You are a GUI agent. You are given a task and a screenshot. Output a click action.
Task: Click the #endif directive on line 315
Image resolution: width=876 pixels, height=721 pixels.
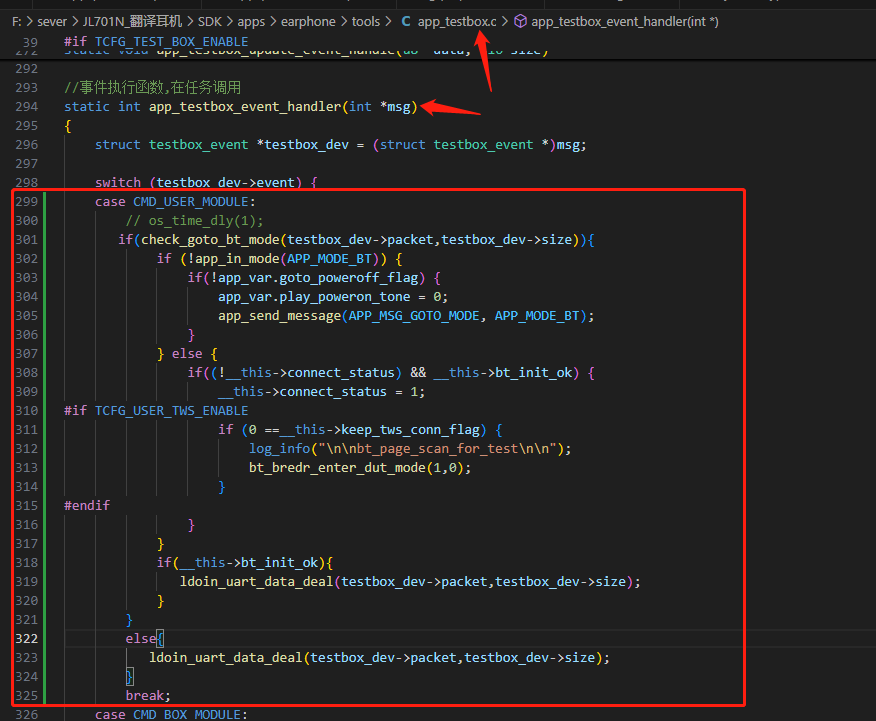coord(87,505)
